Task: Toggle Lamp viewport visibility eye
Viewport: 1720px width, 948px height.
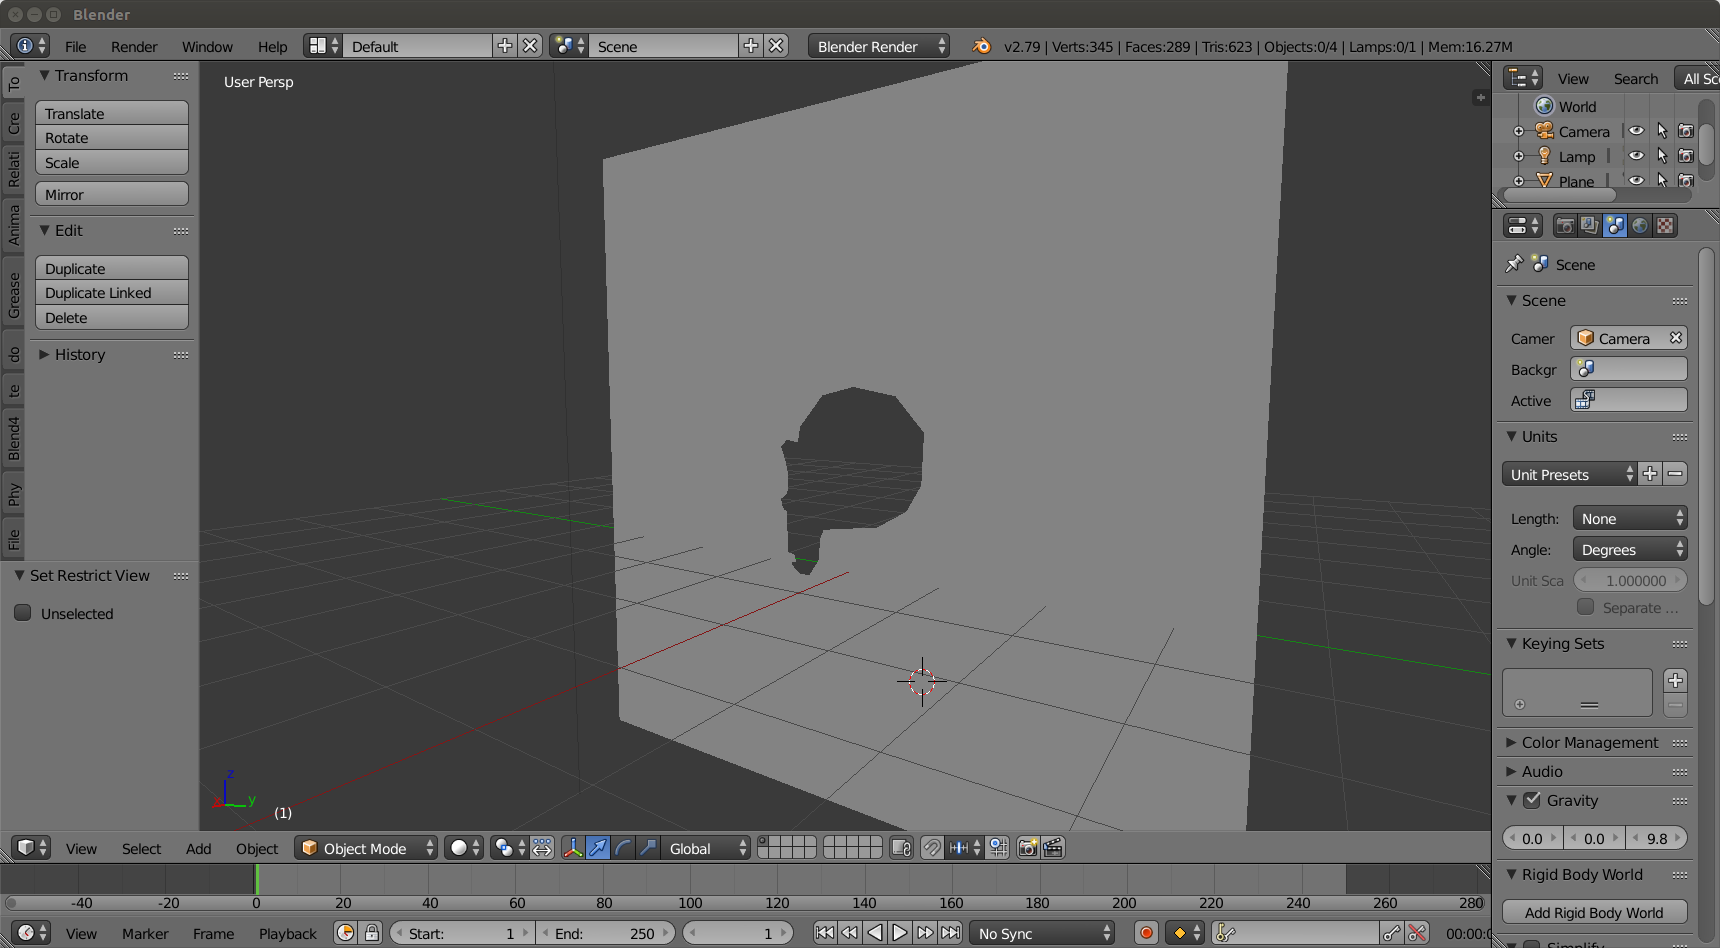Action: click(x=1636, y=156)
